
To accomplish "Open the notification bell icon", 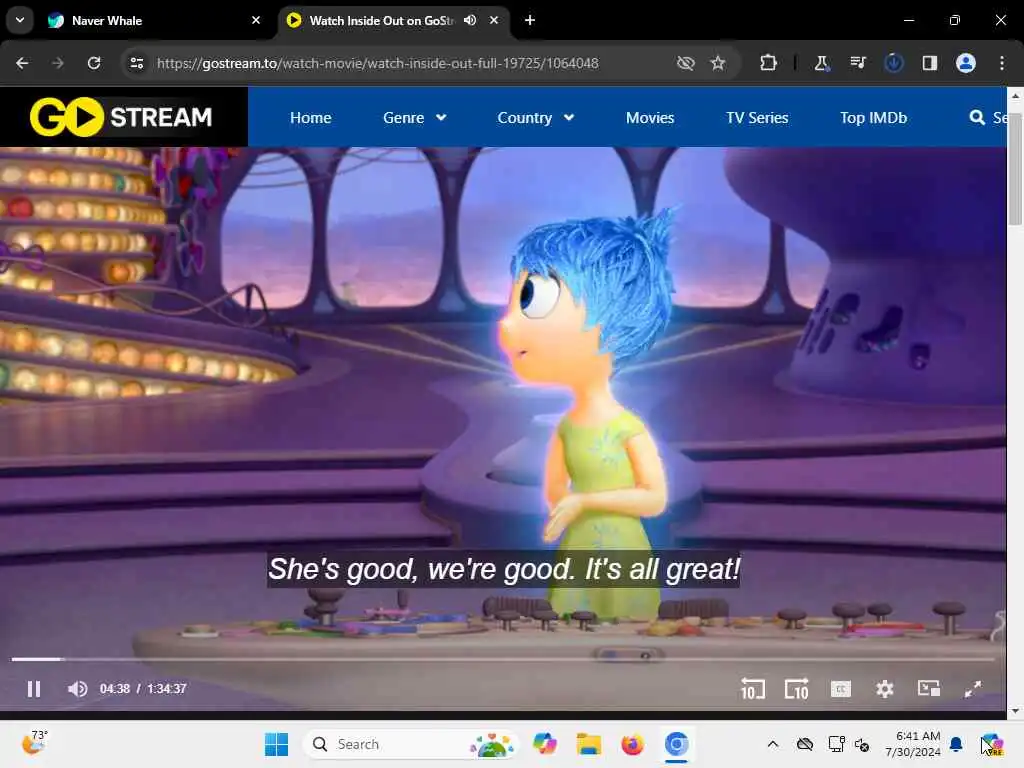I will (956, 744).
